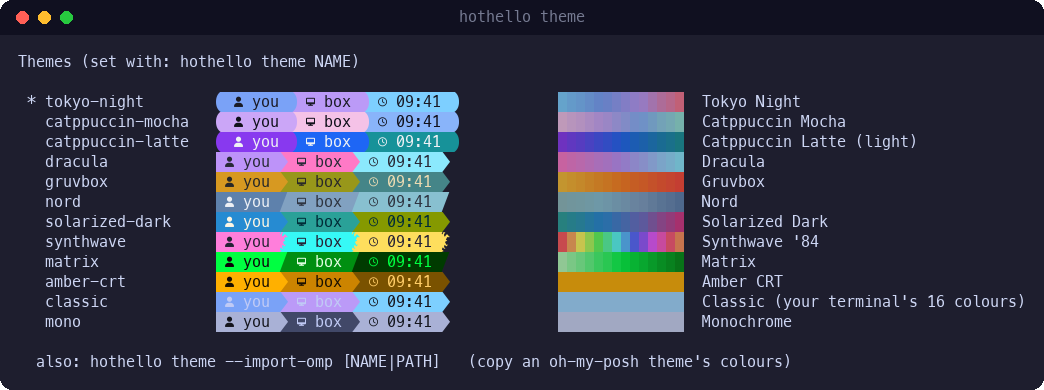Click the clock icon in dracula prompt
Viewport: 1044px width, 390px height.
pyautogui.click(x=373, y=162)
